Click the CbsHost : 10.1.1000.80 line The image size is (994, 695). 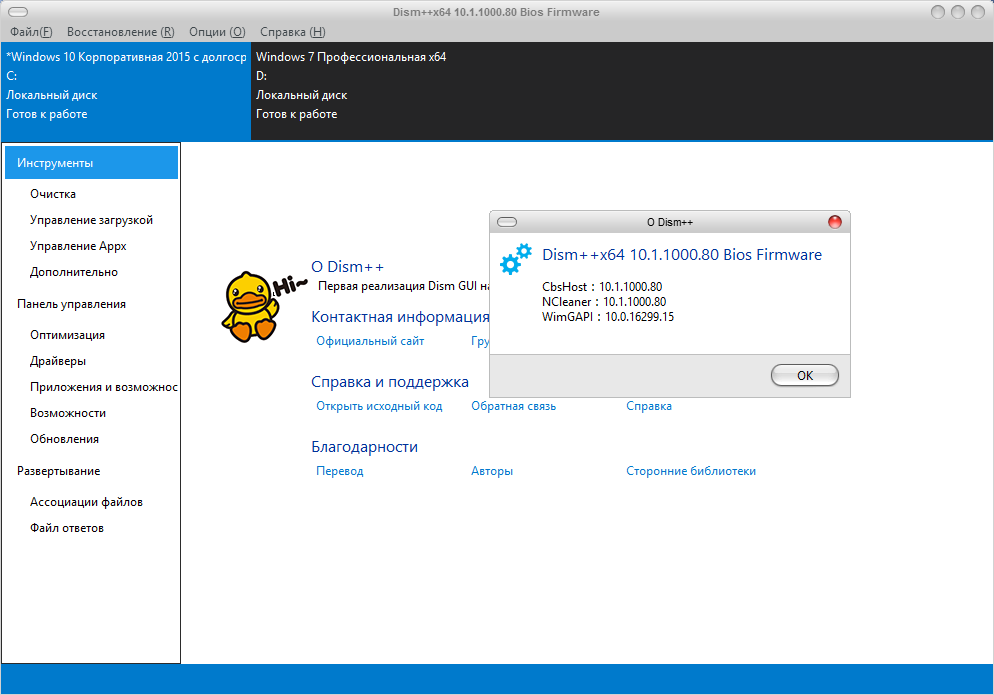(x=602, y=287)
